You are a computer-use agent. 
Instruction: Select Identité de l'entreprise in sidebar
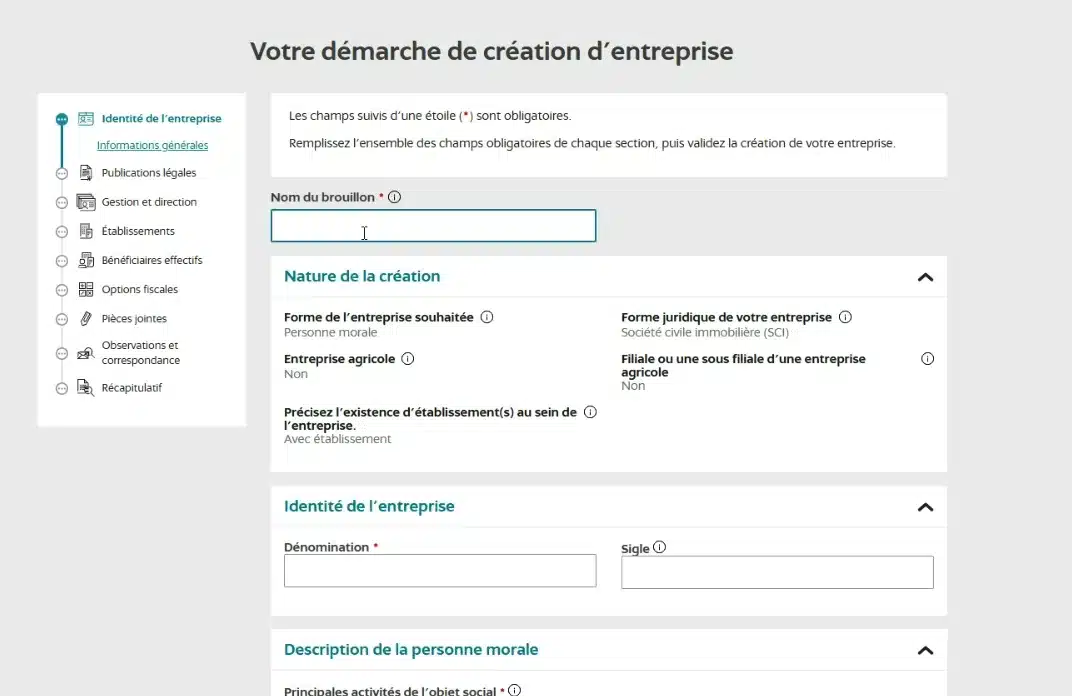coord(161,119)
